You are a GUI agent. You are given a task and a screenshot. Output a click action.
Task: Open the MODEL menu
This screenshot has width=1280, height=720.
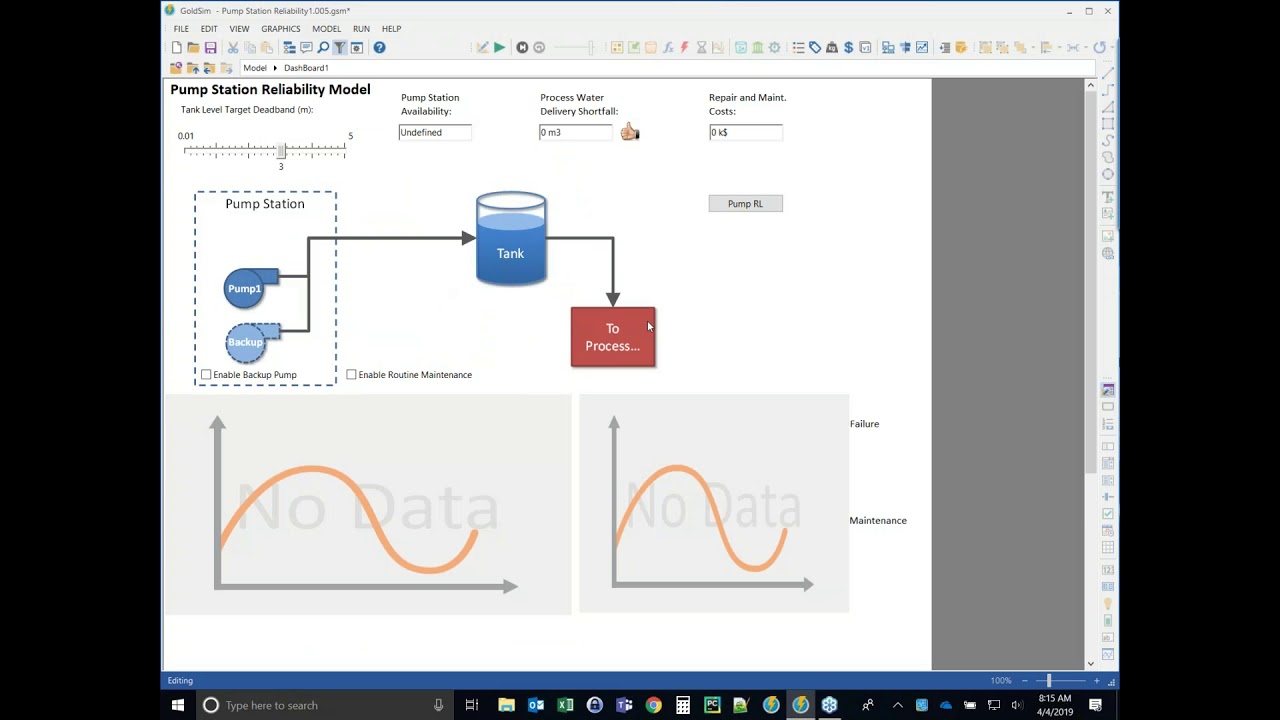[326, 29]
